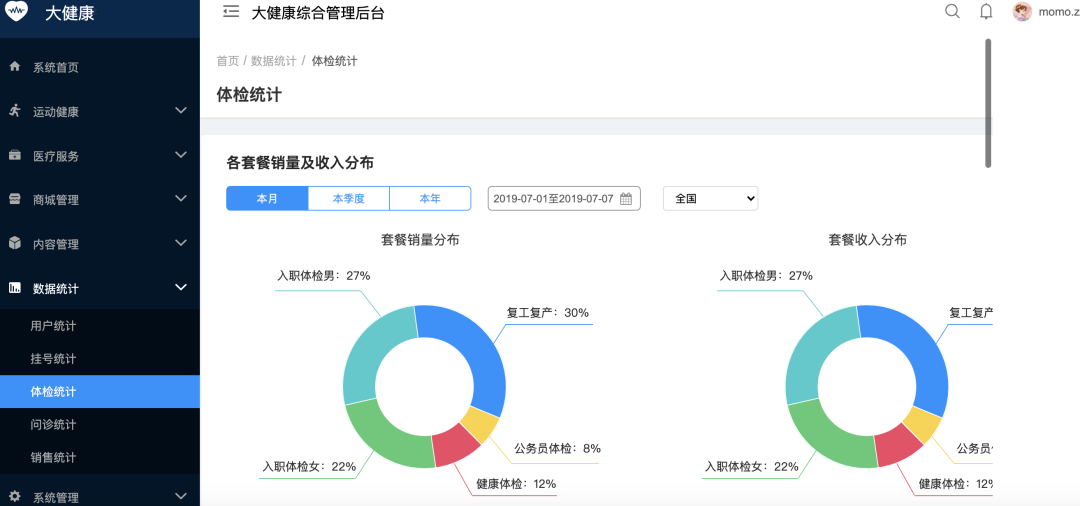1080x506 pixels.
Task: Select the 本月 time range option
Action: 267,199
